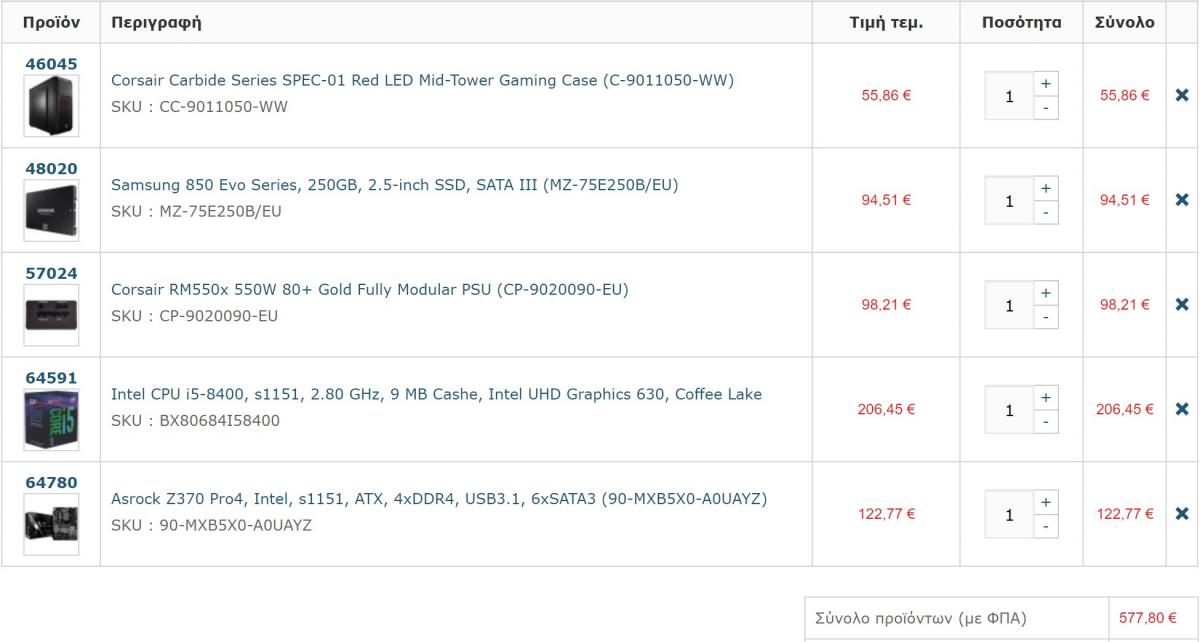
Task: Click the Ποσότητα column header
Action: click(x=1021, y=22)
